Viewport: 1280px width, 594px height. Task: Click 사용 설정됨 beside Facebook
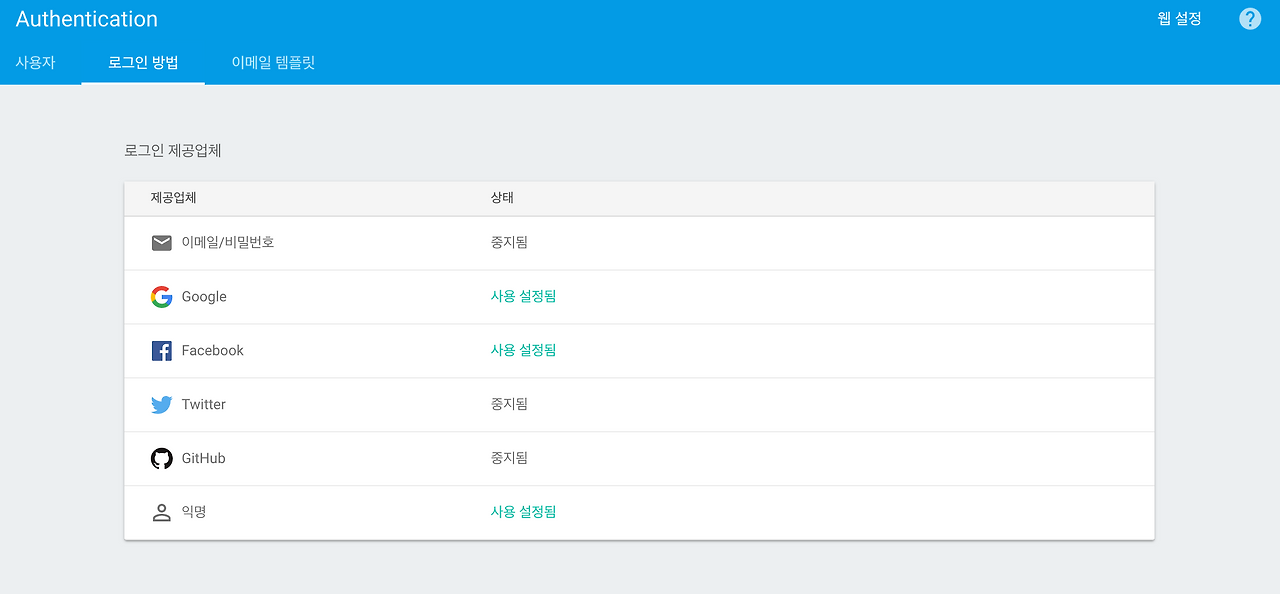point(523,350)
